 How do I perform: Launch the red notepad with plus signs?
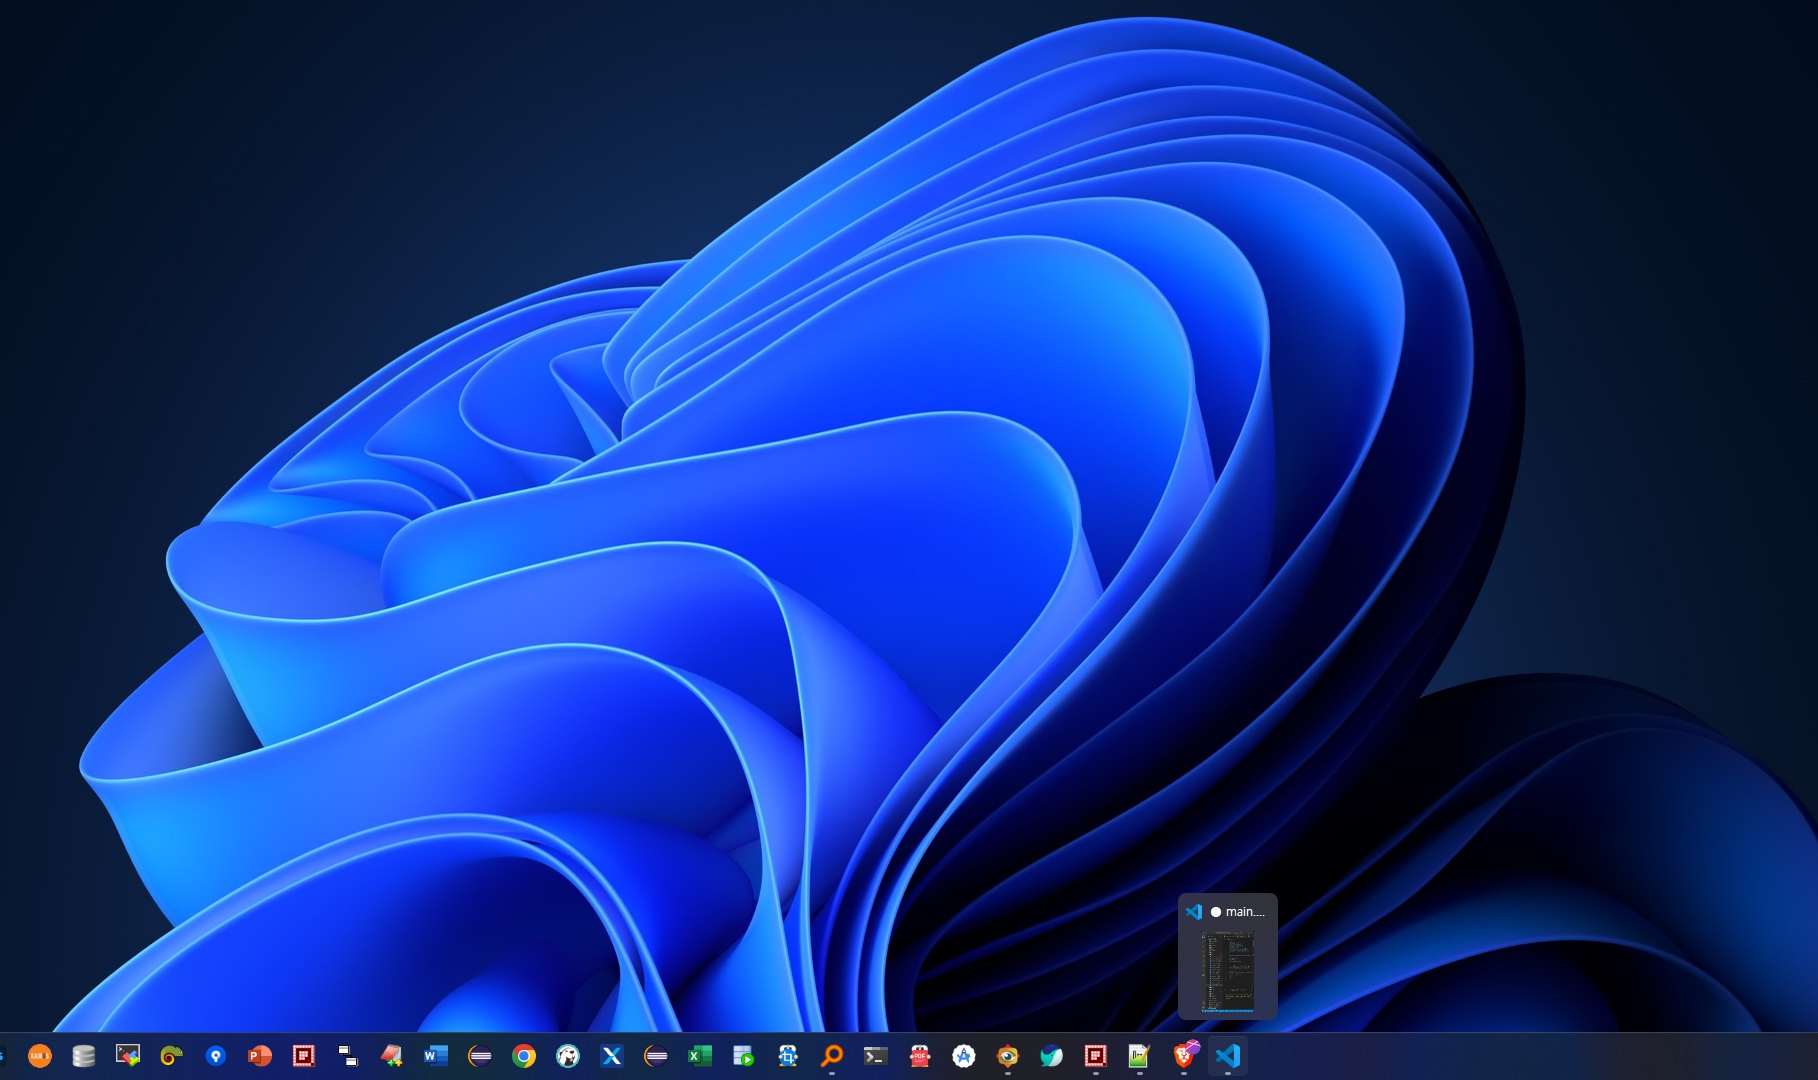click(392, 1056)
